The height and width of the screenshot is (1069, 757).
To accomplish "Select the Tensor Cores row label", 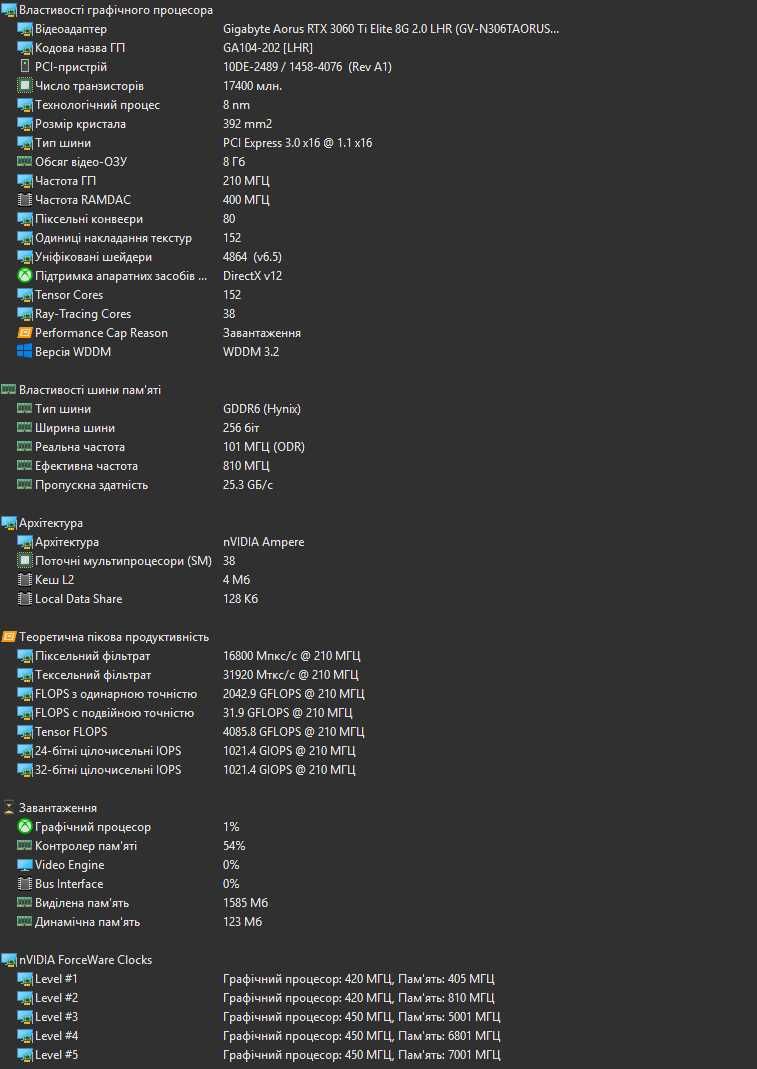I will (69, 295).
